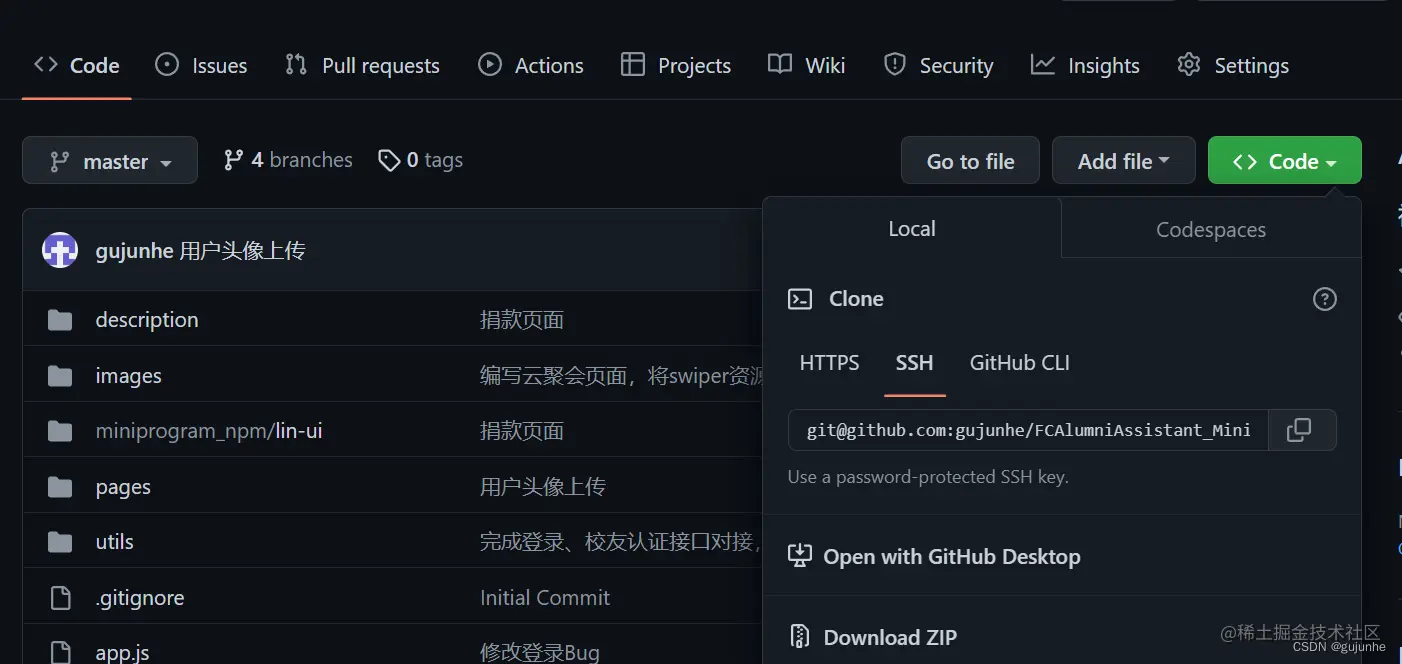Open utils row commit message 完成登录
1402x664 pixels.
click(621, 542)
